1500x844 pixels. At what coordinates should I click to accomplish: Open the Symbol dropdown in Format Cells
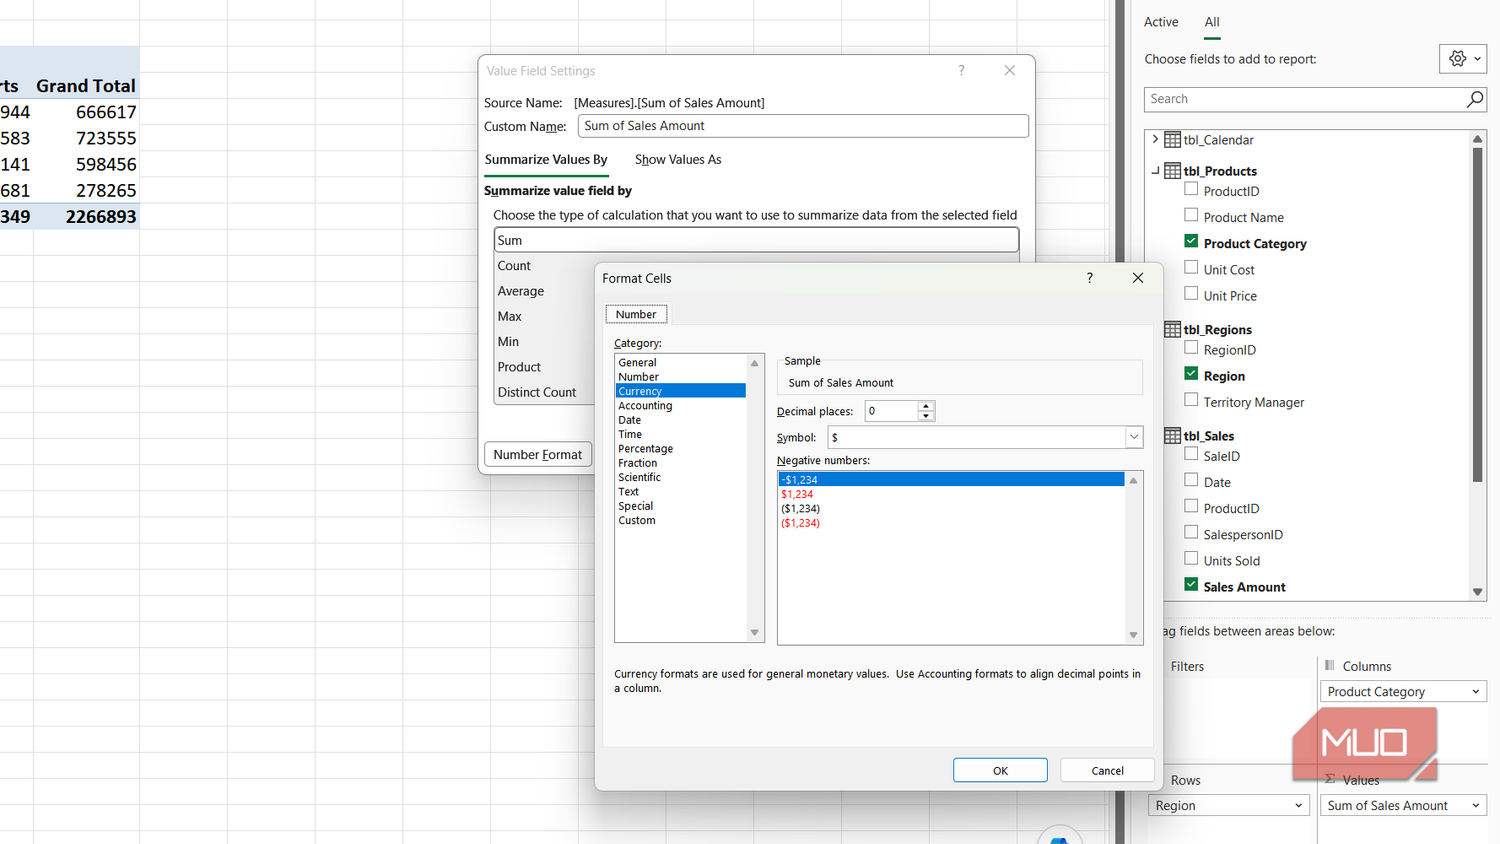click(x=1134, y=437)
